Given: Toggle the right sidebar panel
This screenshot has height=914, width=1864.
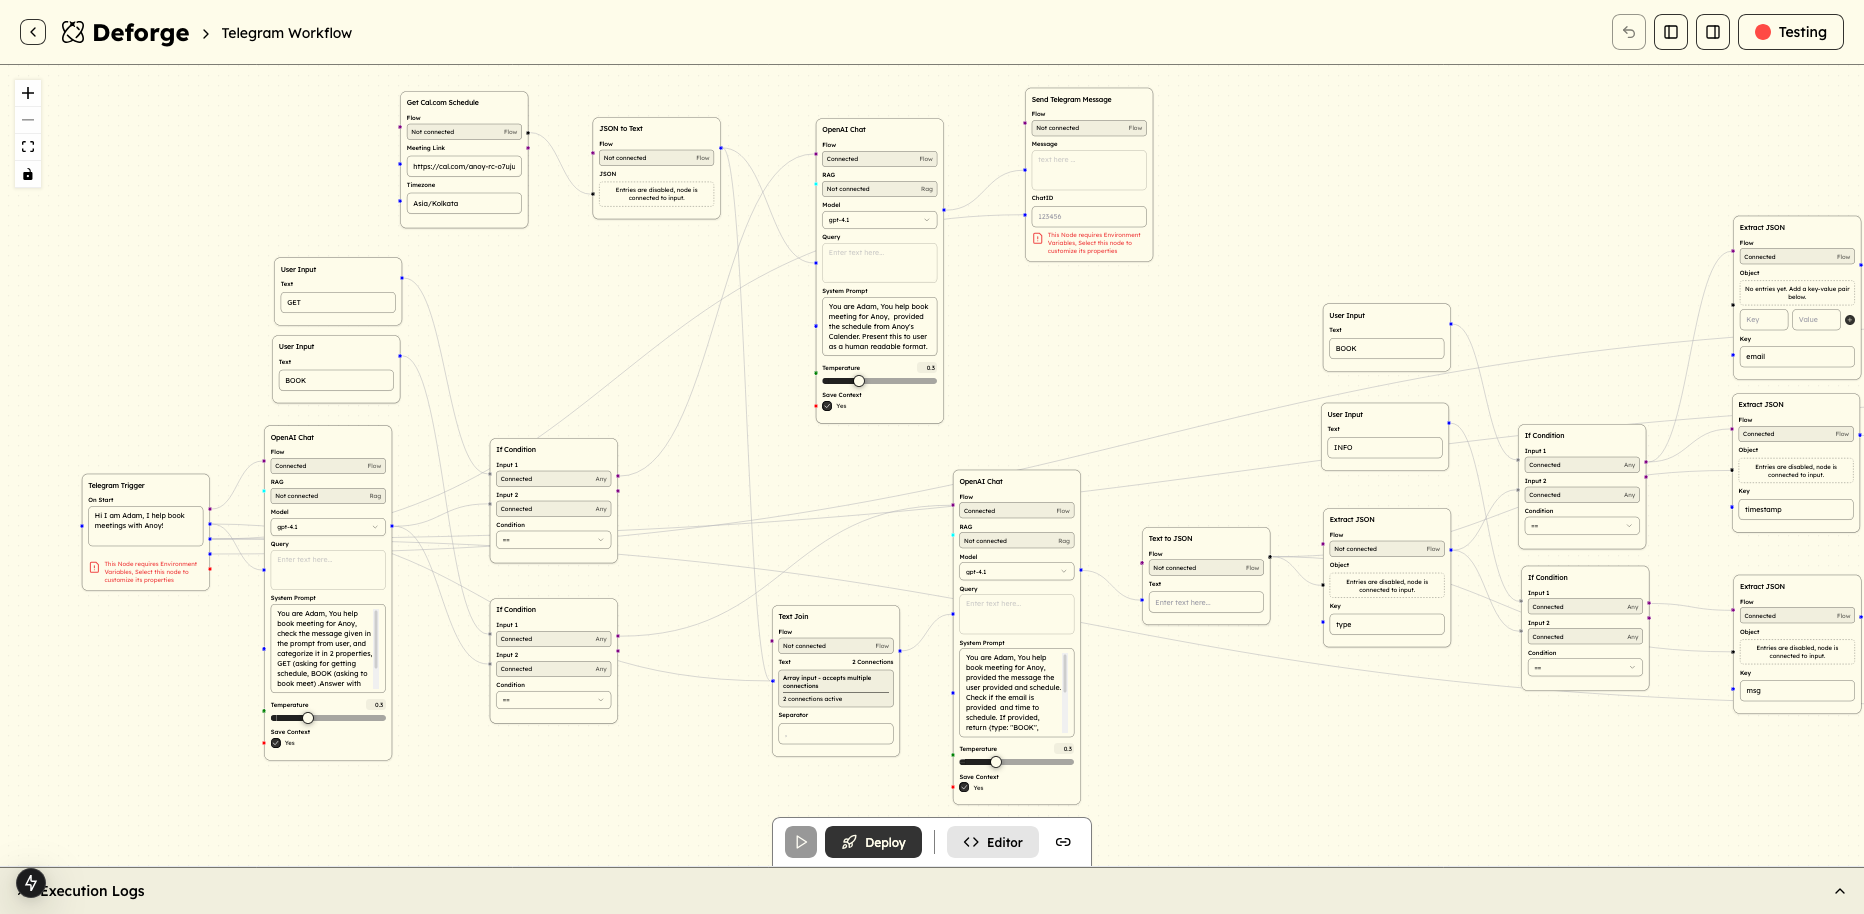Looking at the screenshot, I should point(1713,32).
